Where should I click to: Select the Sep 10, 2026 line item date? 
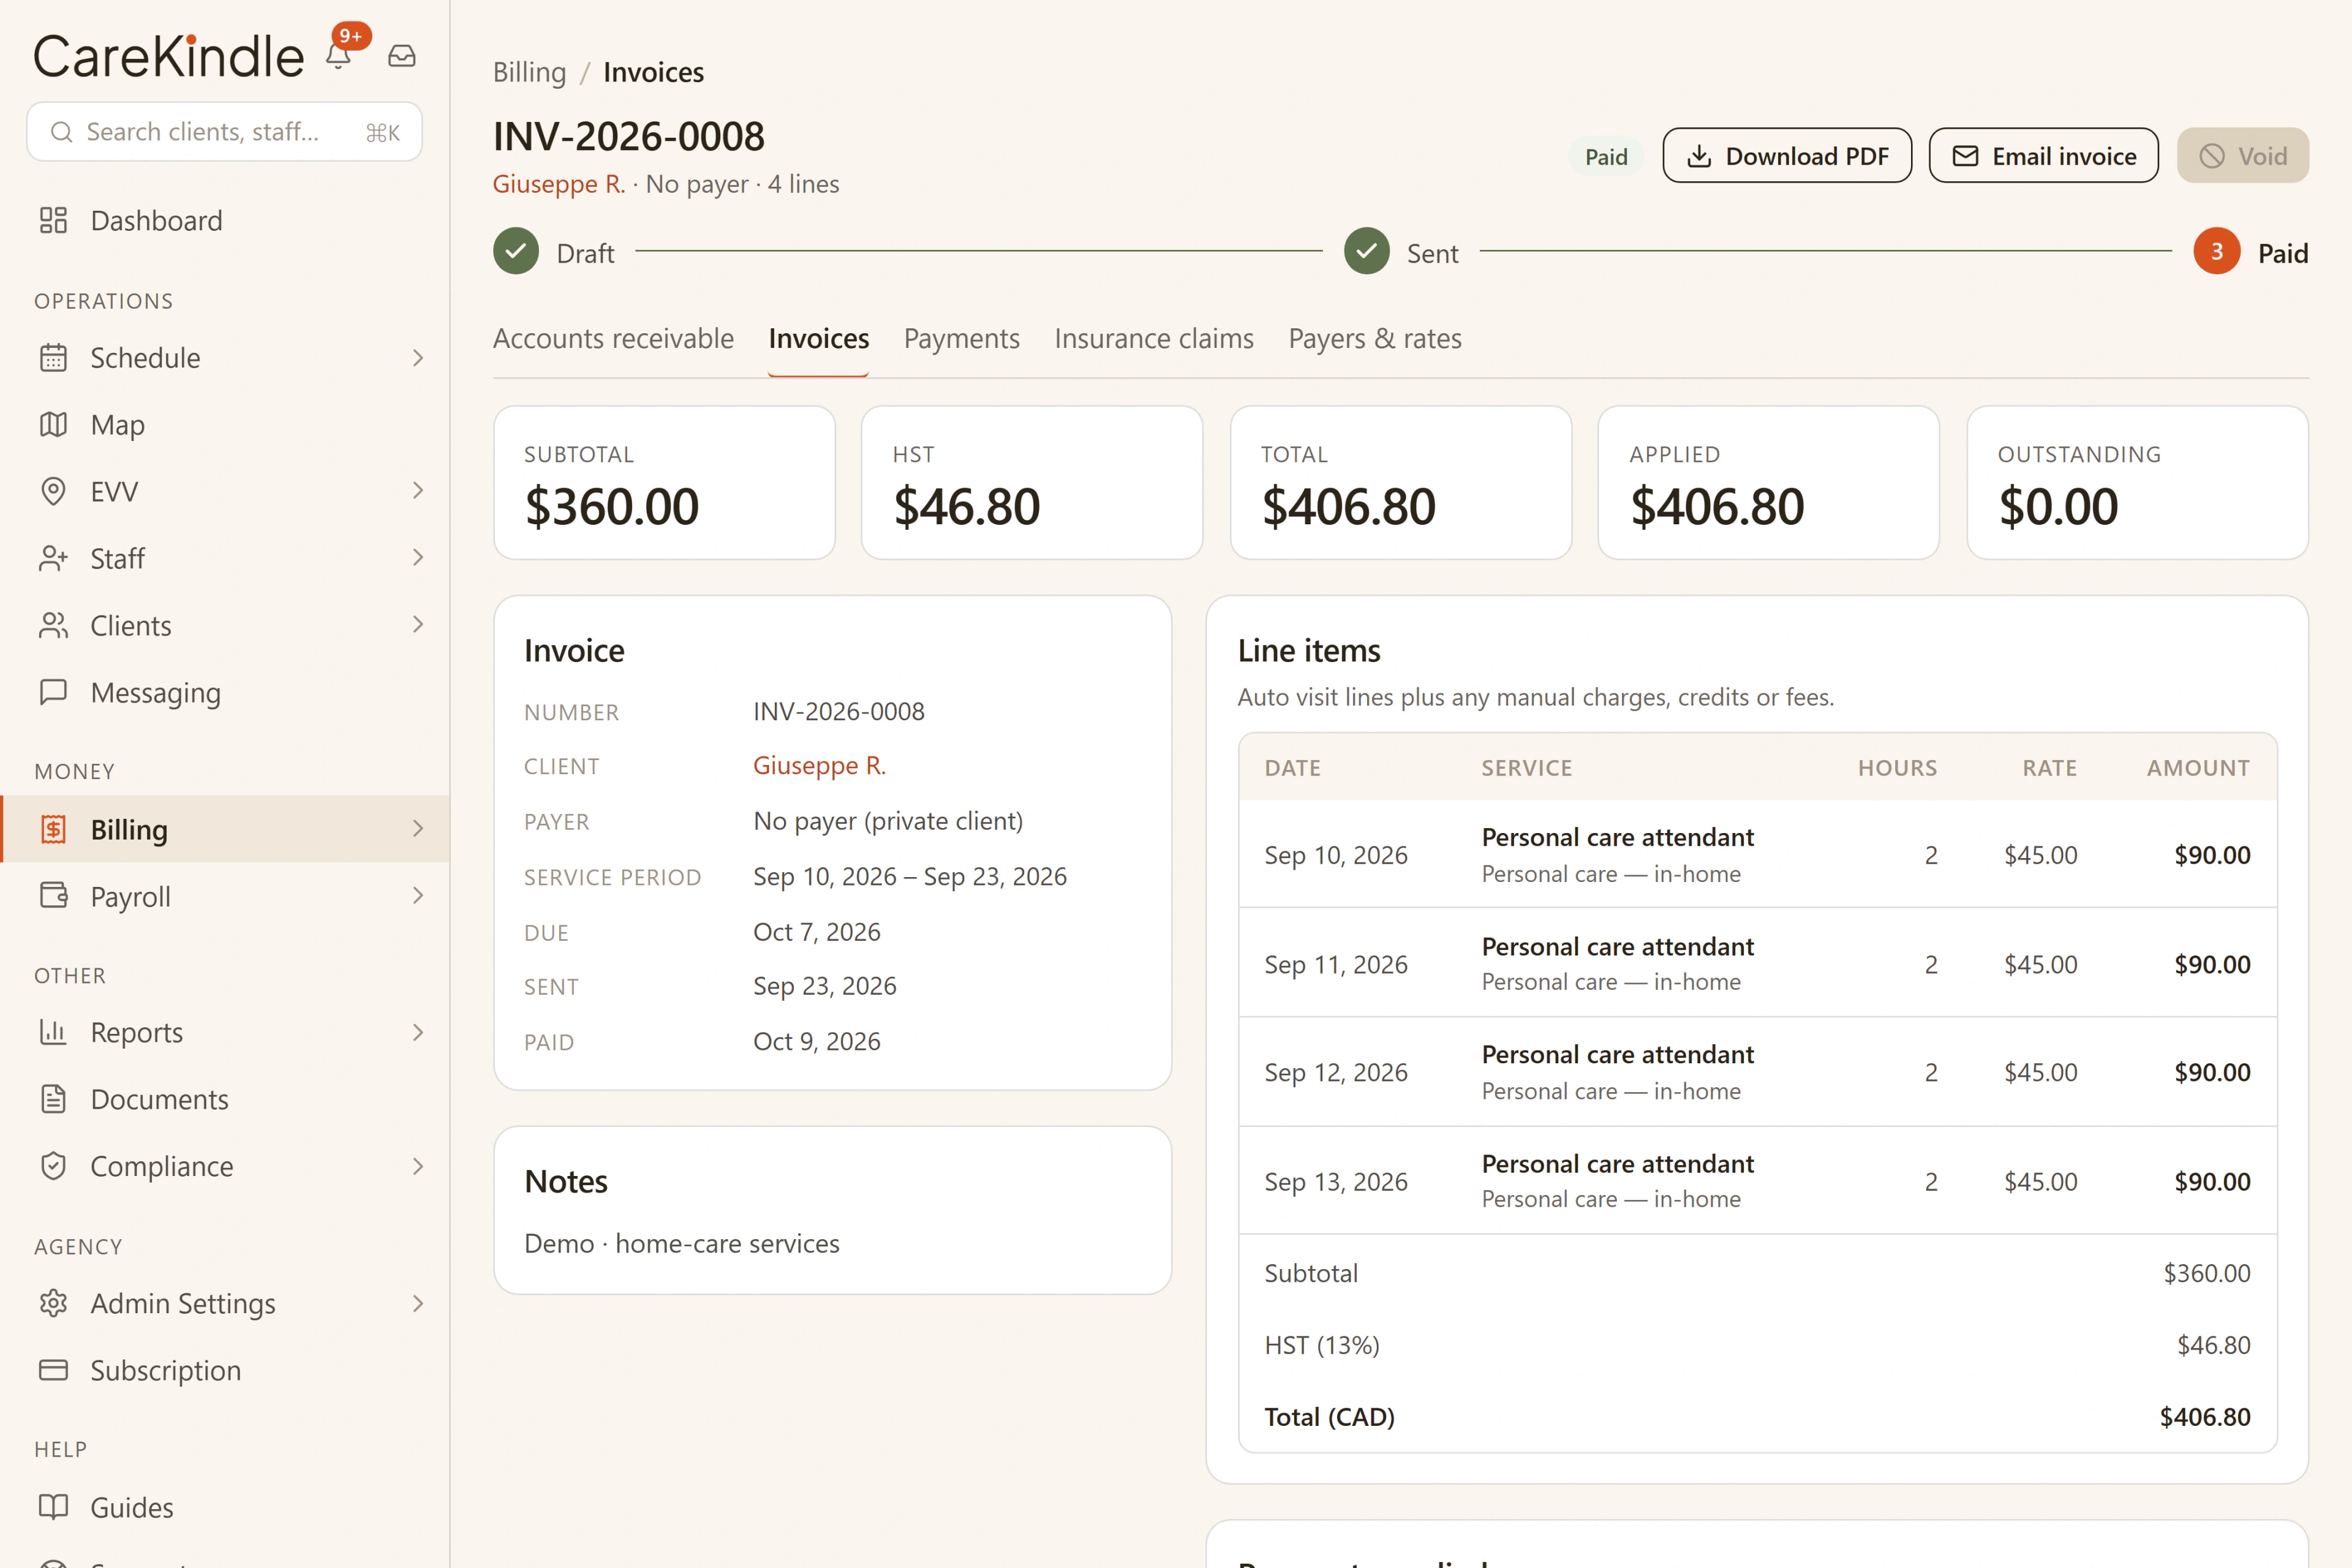1335,855
